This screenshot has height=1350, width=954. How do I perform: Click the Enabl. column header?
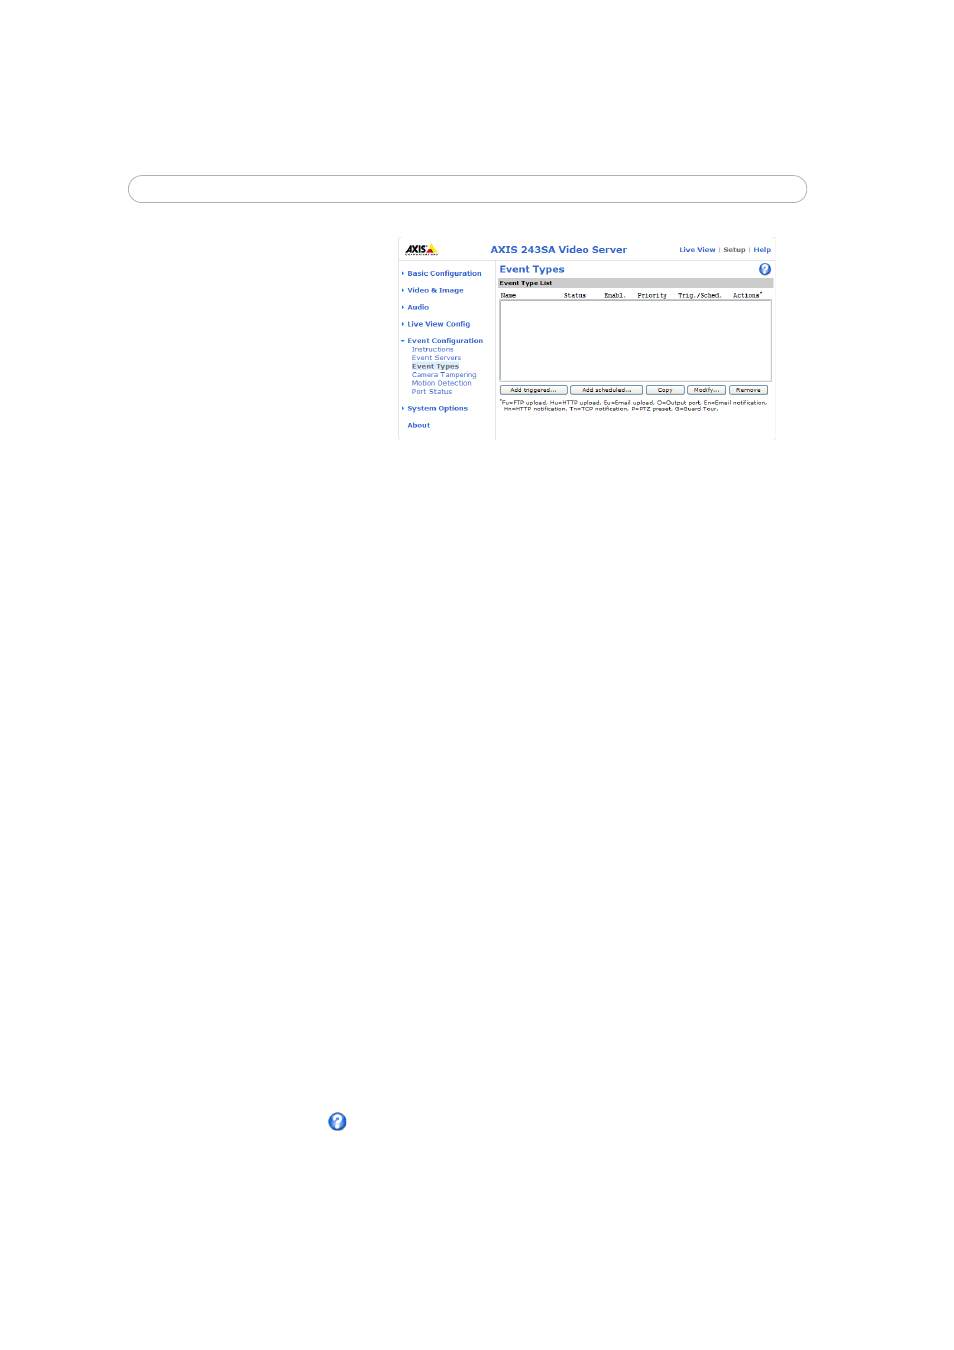(614, 296)
